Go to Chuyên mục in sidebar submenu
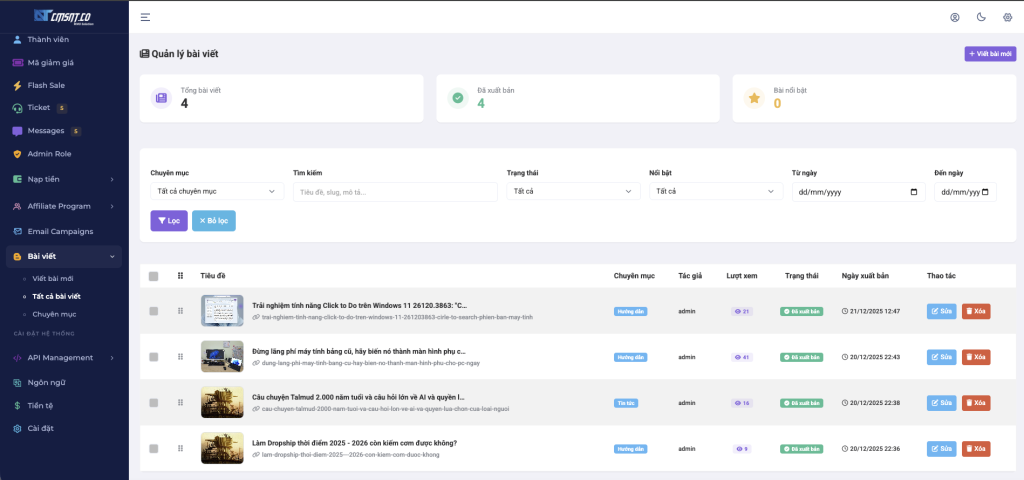This screenshot has width=1024, height=480. pyautogui.click(x=55, y=314)
